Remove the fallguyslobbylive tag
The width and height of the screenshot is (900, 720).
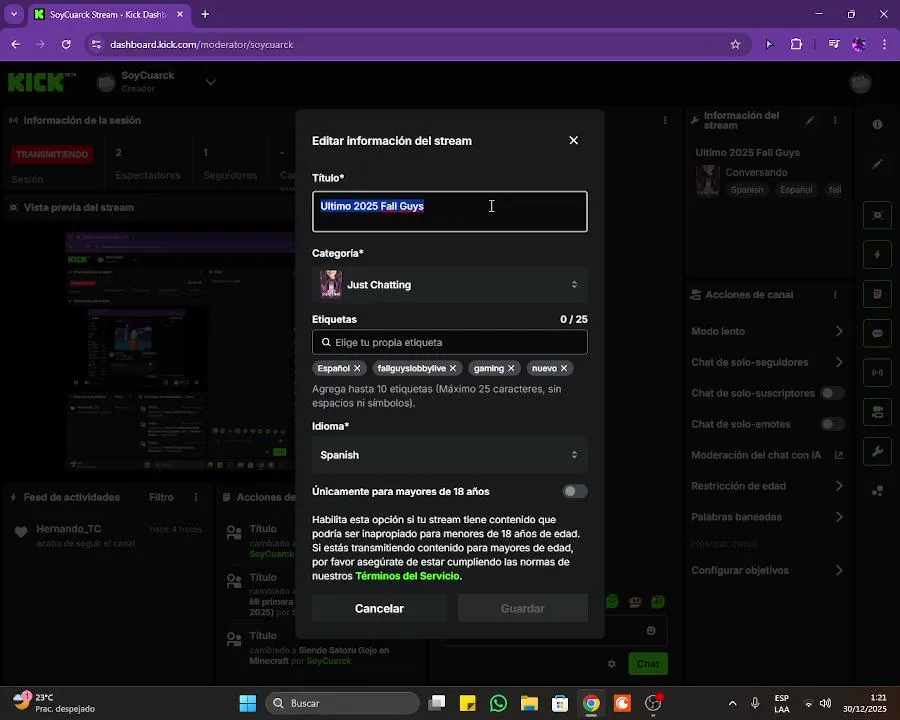click(453, 369)
